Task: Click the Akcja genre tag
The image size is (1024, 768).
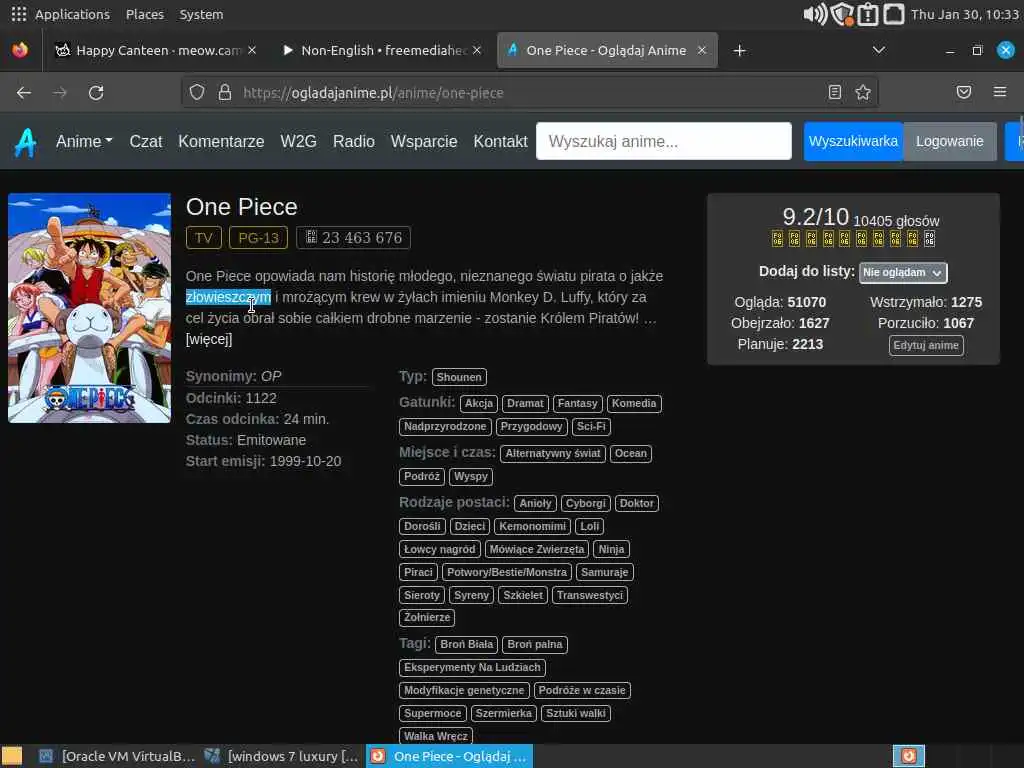Action: click(x=479, y=404)
